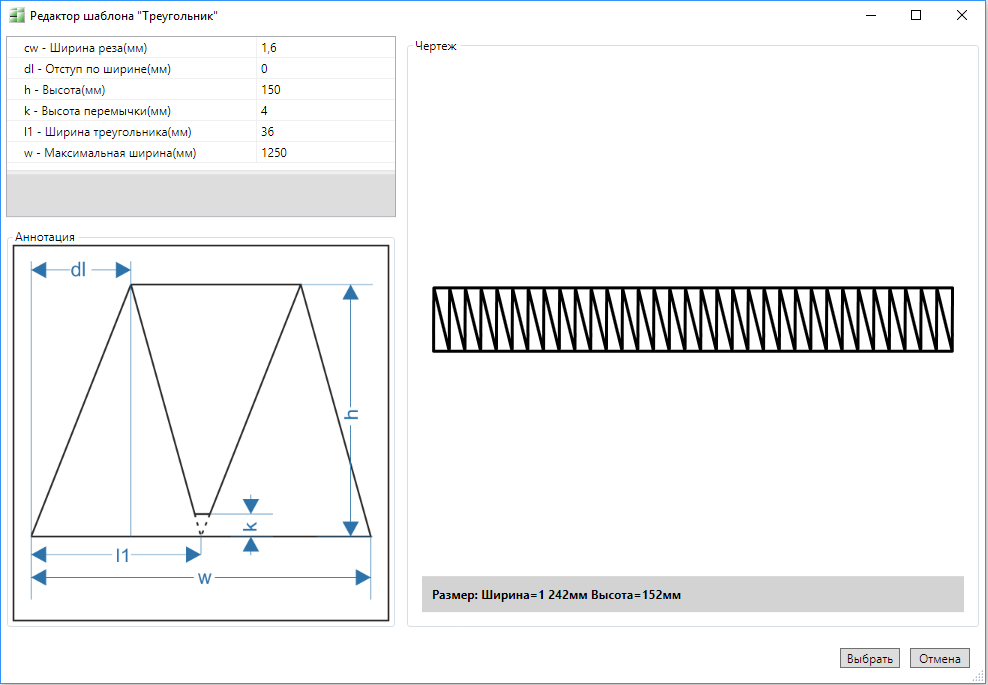988x685 pixels.
Task: Edit the w maximum width value 1250
Action: (x=326, y=153)
